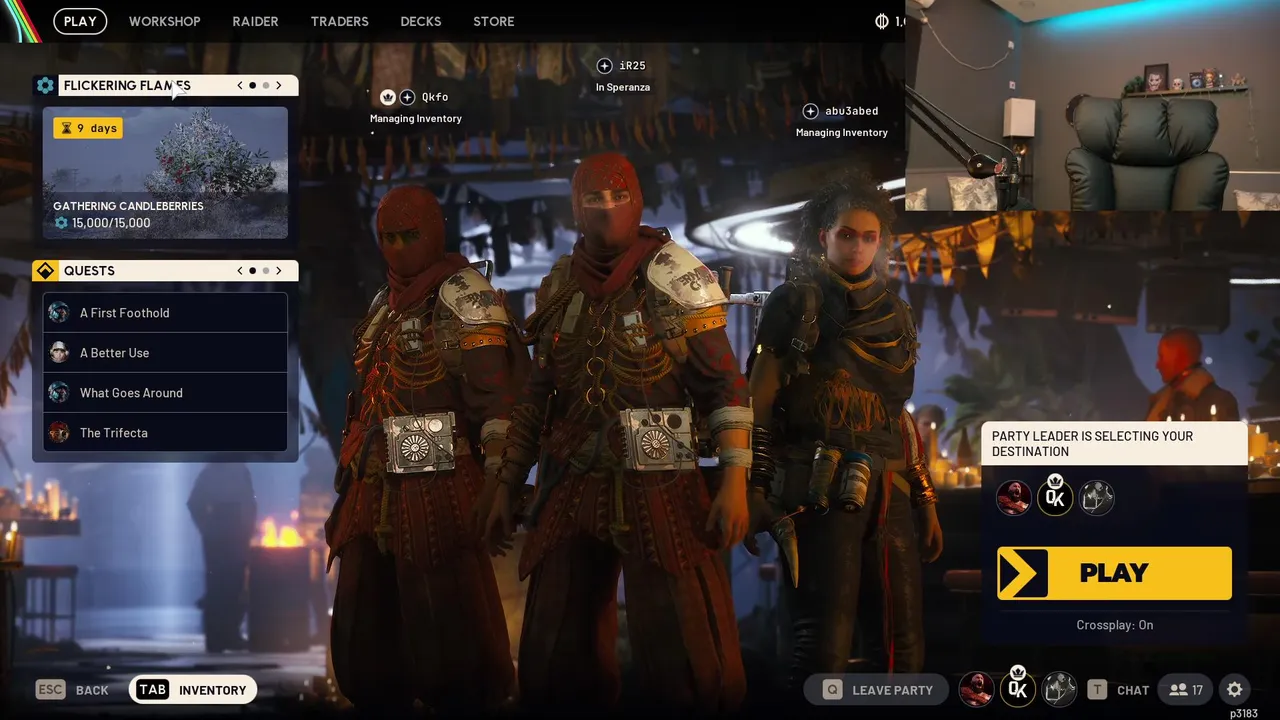
Task: Click the currency coin icon in top bar
Action: (882, 21)
